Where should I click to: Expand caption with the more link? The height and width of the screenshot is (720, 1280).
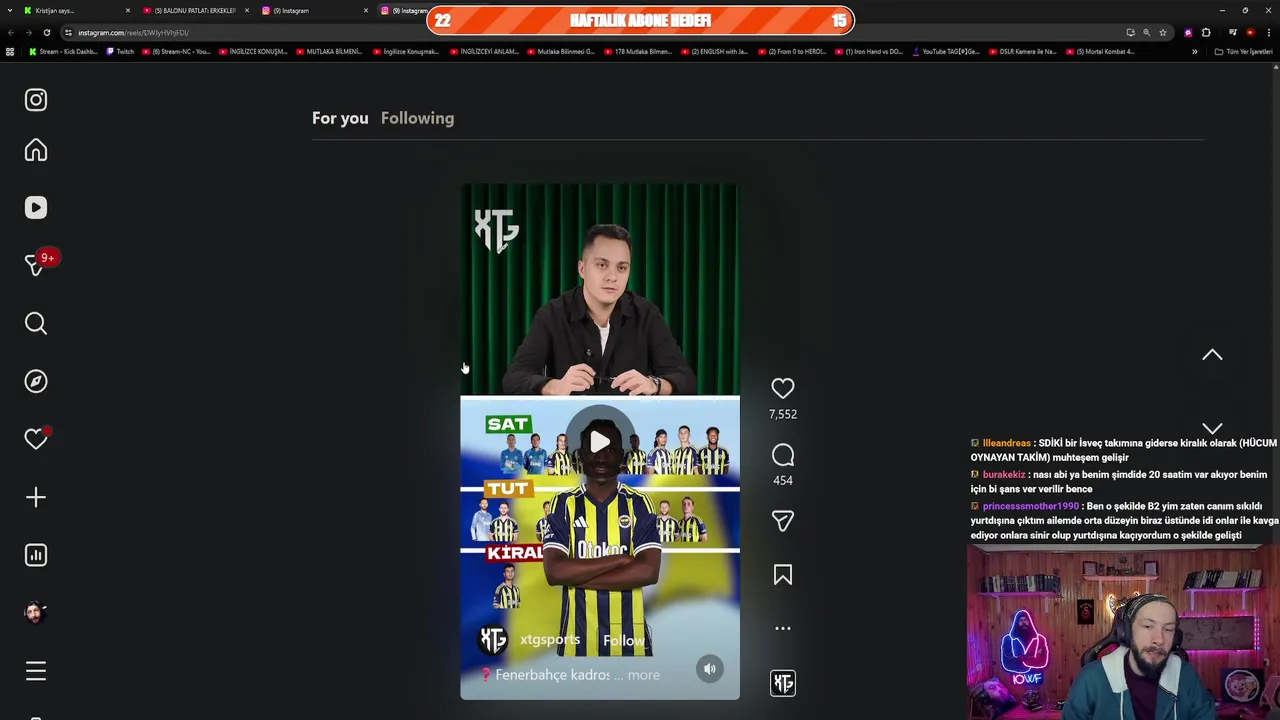pos(643,675)
